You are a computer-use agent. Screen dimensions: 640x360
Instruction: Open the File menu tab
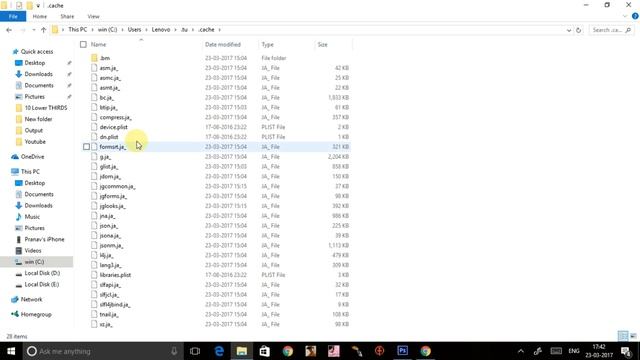coord(13,16)
